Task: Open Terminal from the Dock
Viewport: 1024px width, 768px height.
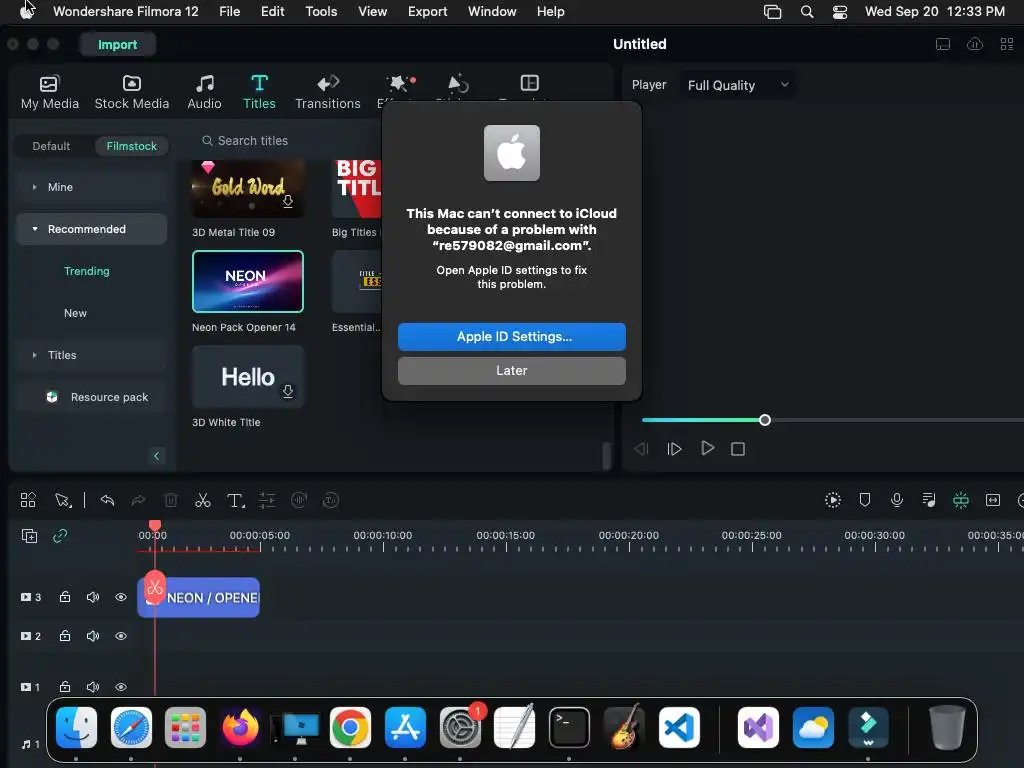Action: click(x=569, y=728)
